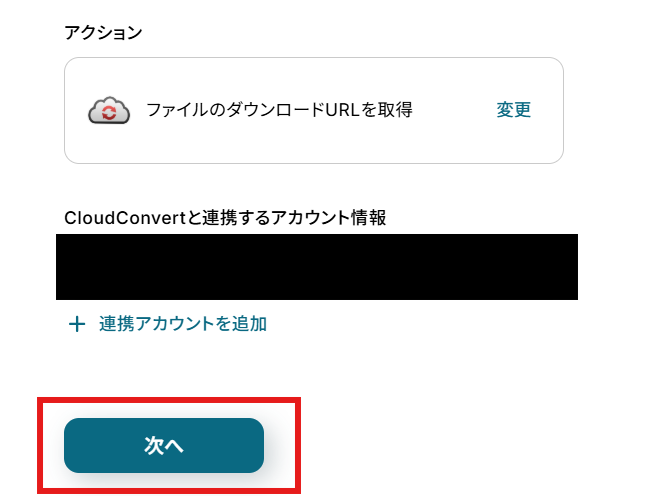Add a linked account with plus sign
Image resolution: width=646 pixels, height=496 pixels.
pos(77,324)
